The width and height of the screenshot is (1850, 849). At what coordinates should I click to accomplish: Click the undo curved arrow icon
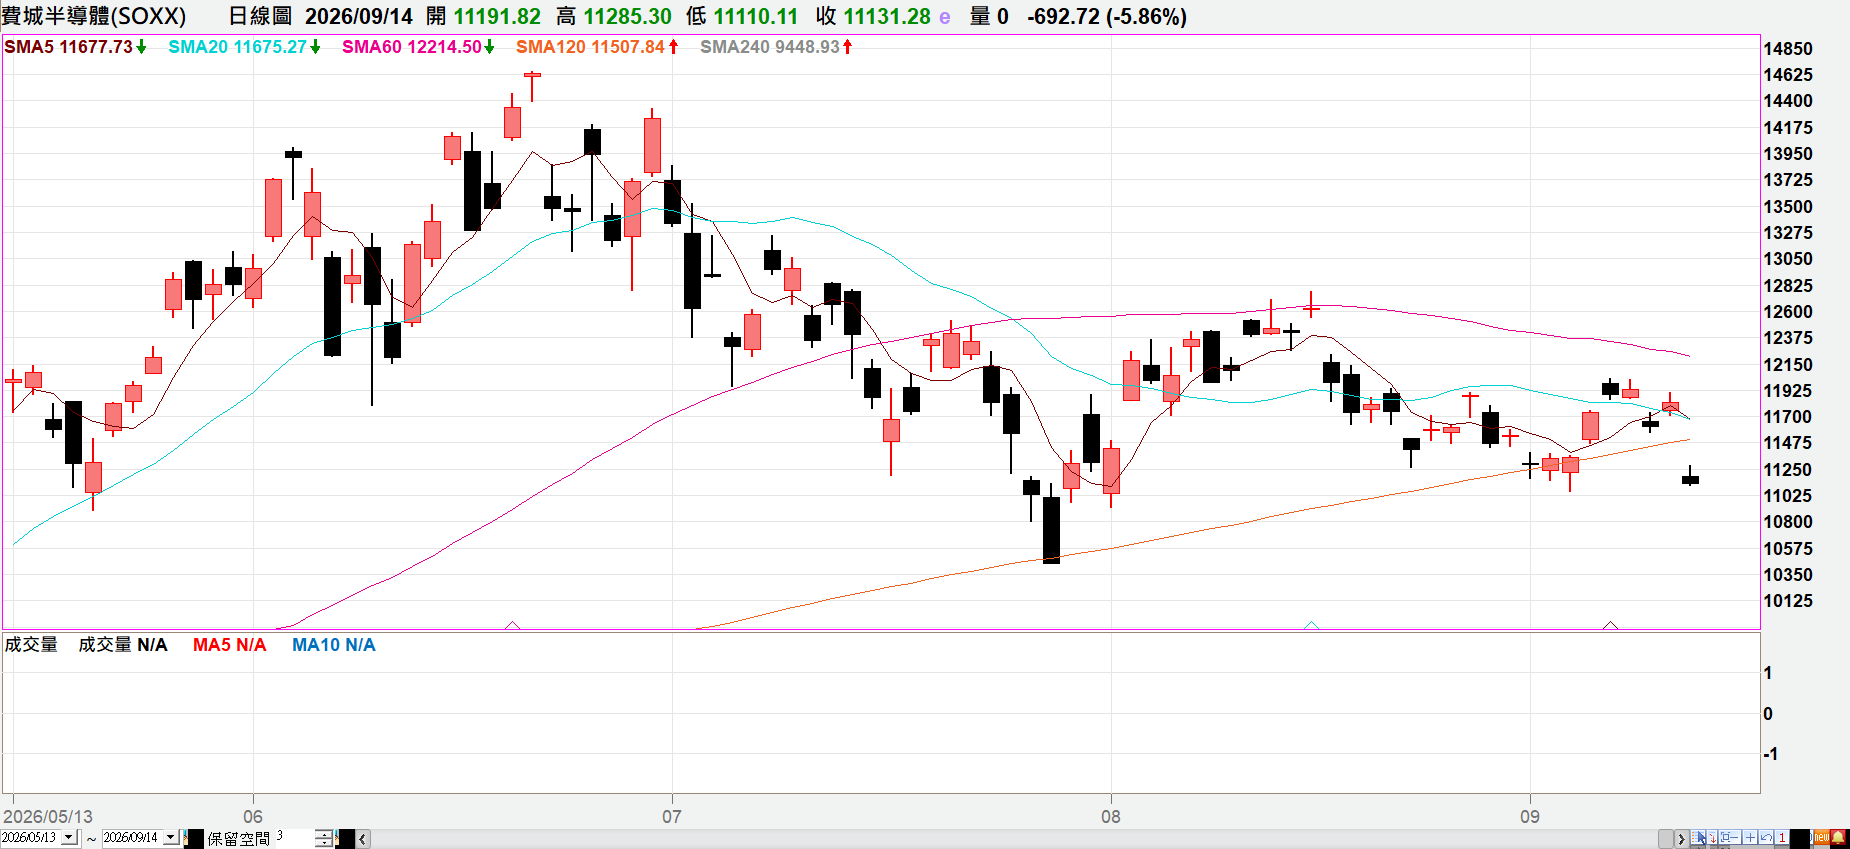tap(1766, 837)
